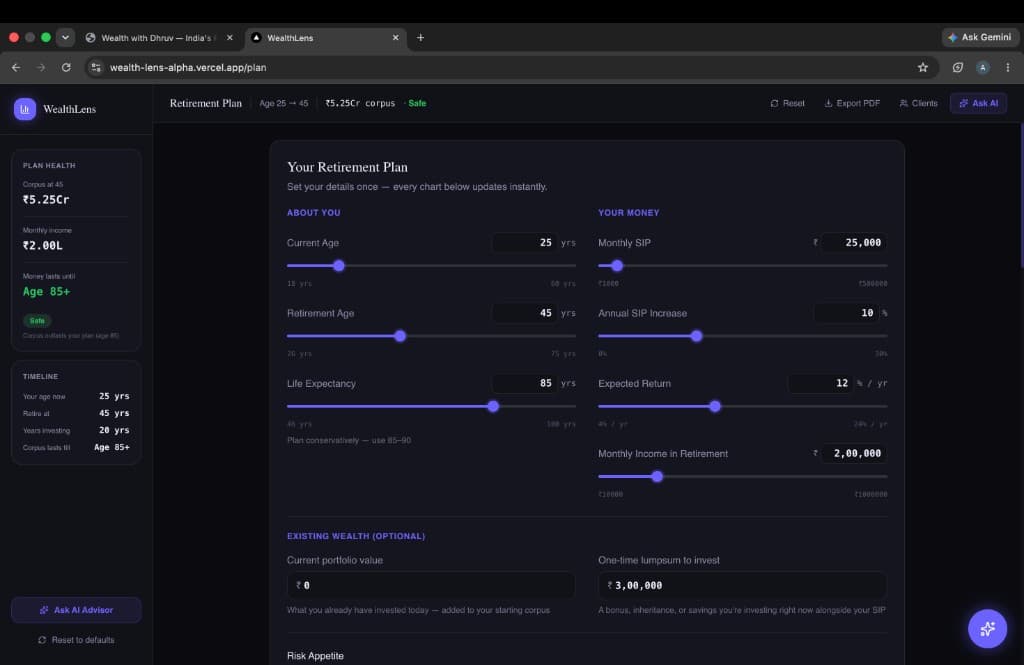
Task: Open the Clients section
Action: 918,103
